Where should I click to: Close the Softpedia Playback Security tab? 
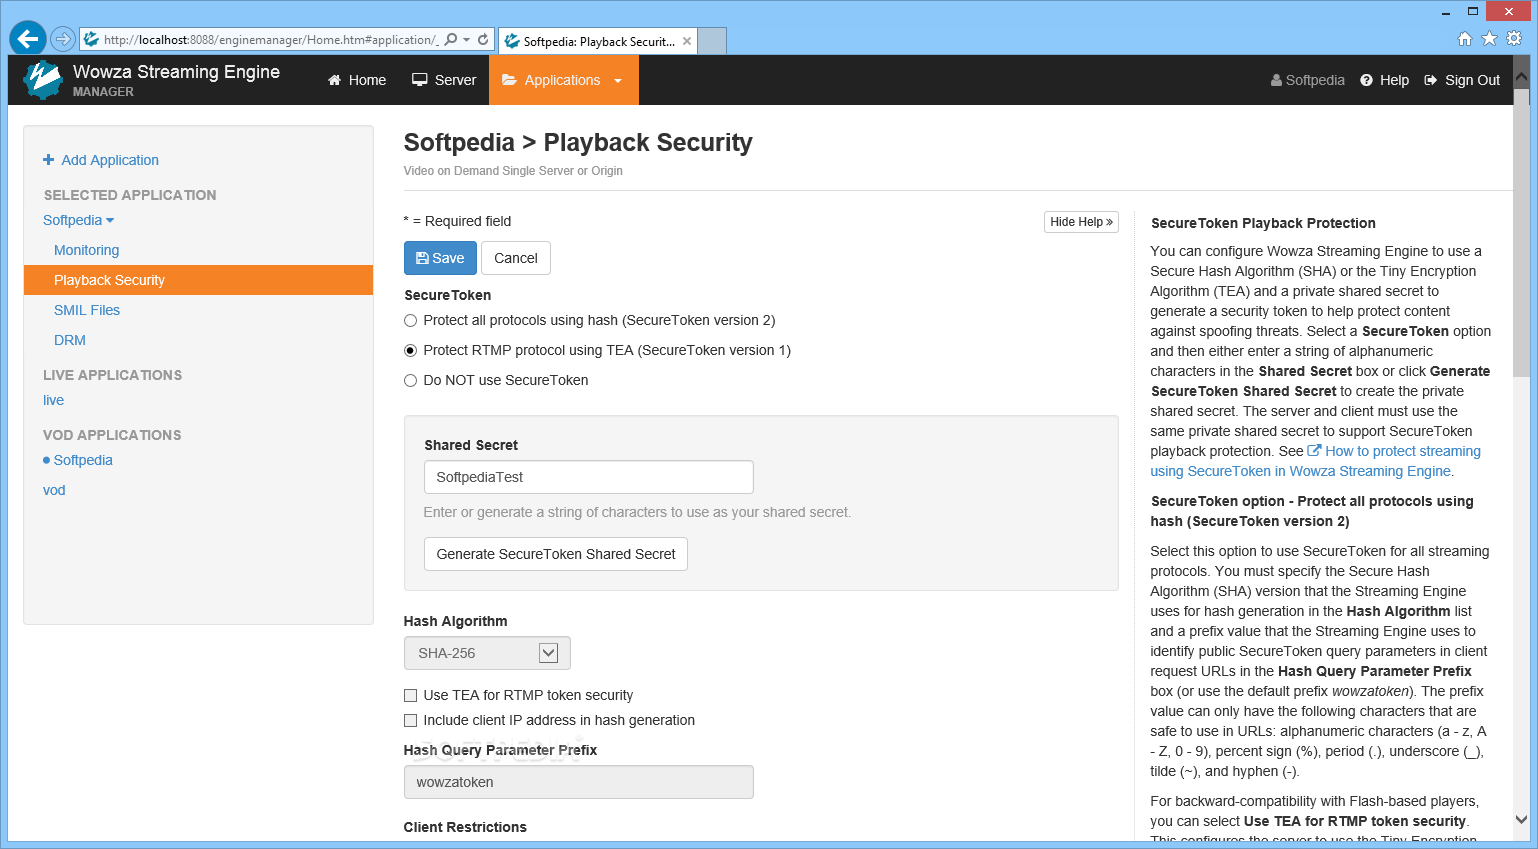tap(687, 41)
